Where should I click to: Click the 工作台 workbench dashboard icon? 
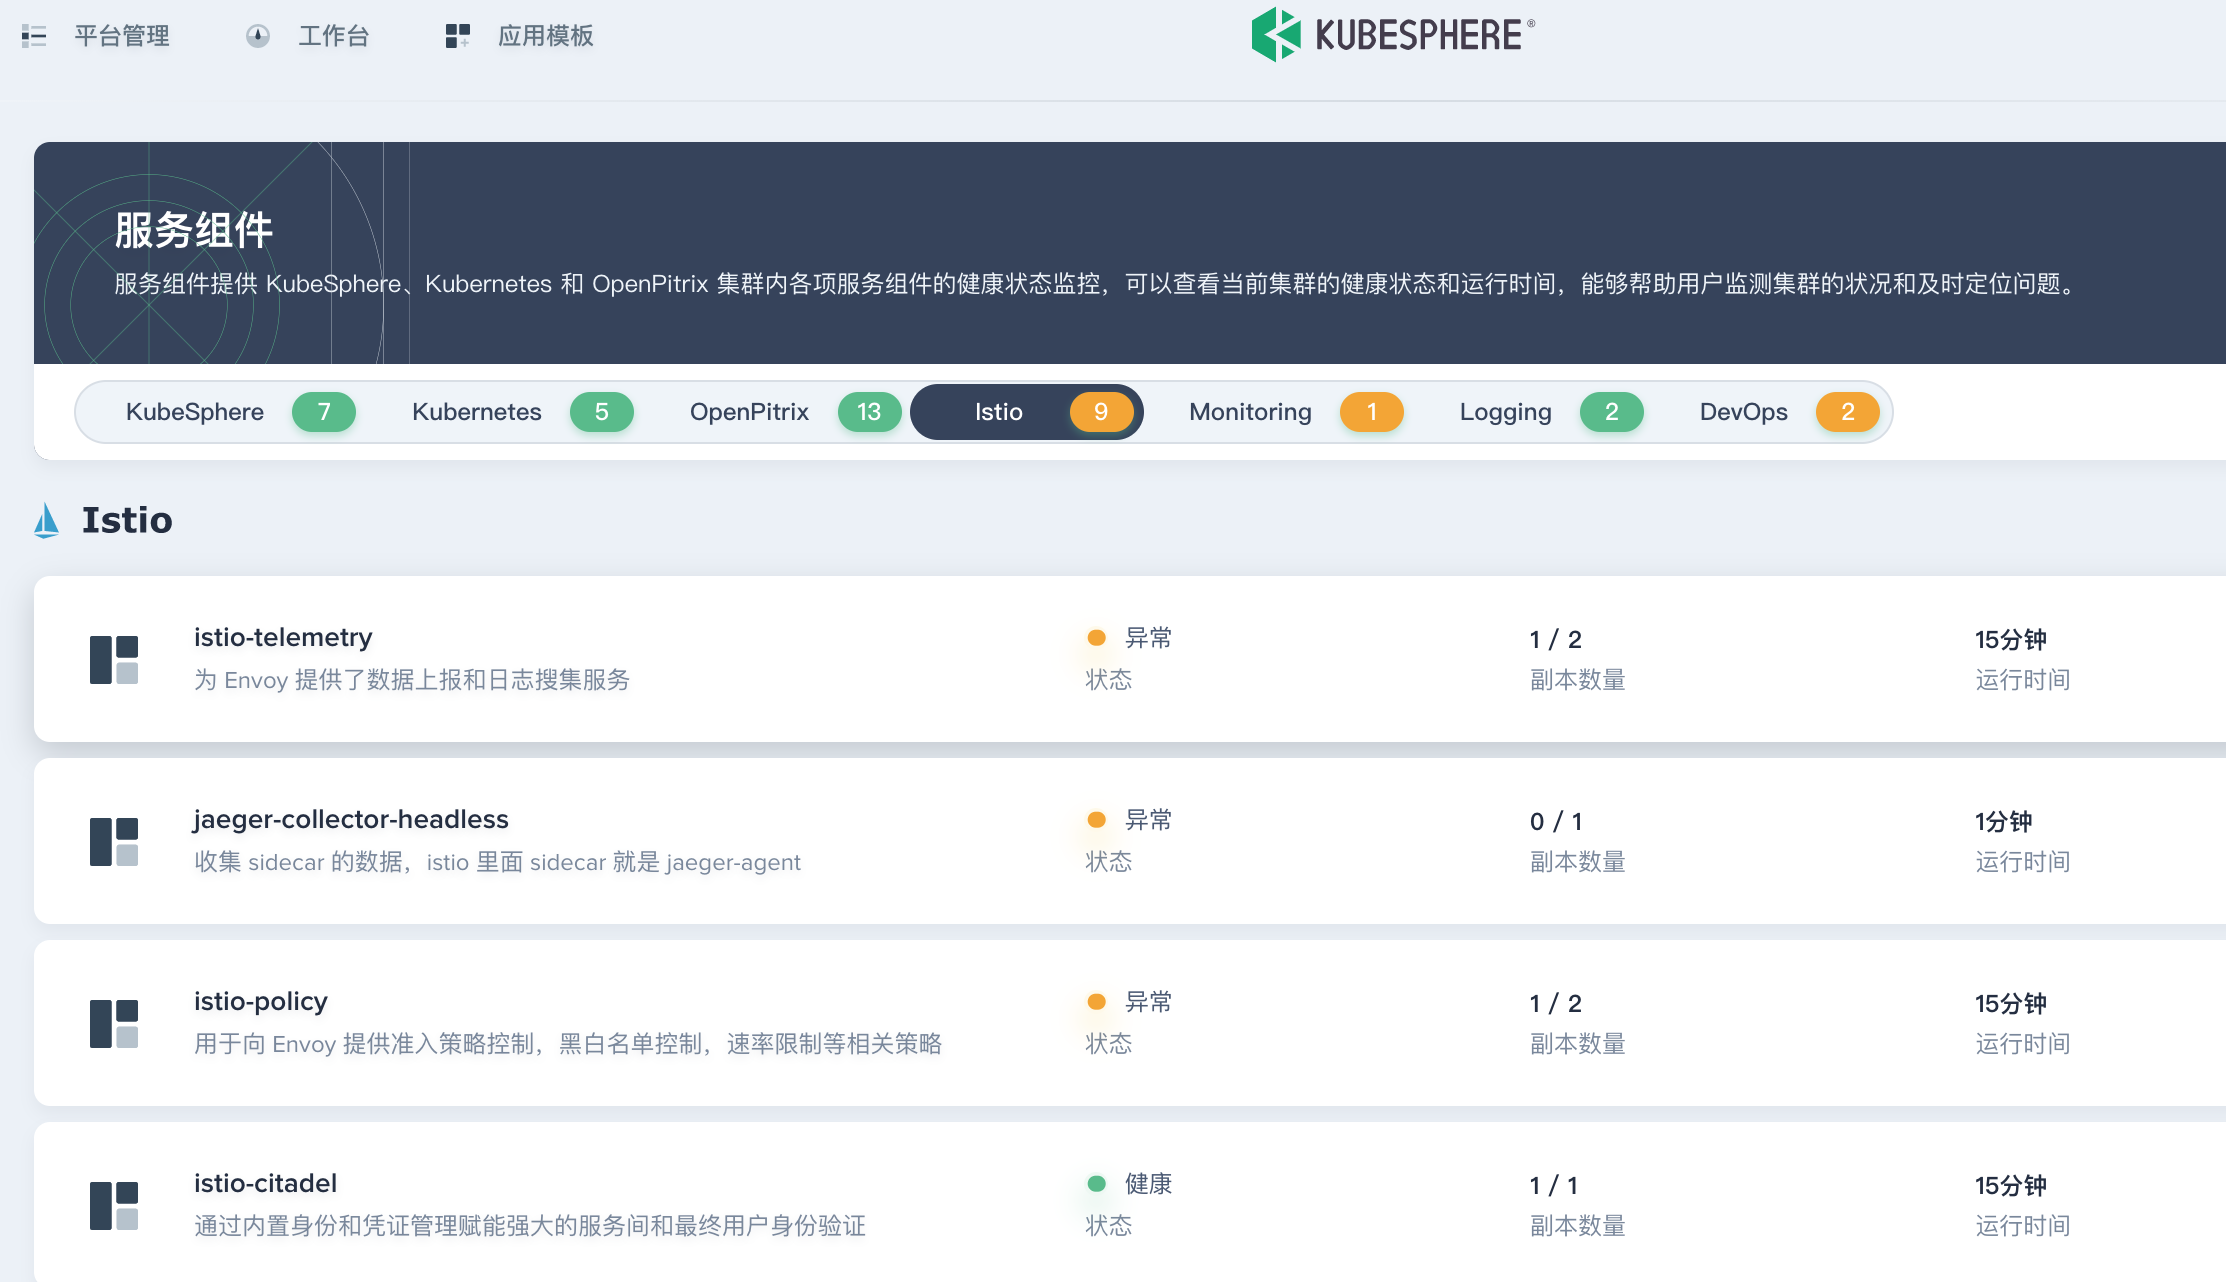(x=258, y=37)
